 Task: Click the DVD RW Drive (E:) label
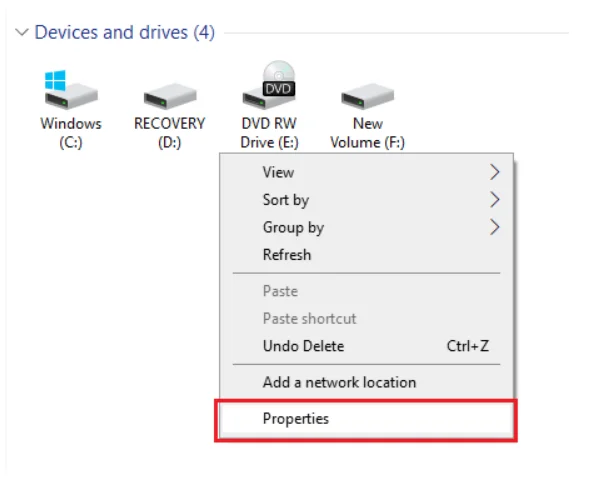coord(269,133)
